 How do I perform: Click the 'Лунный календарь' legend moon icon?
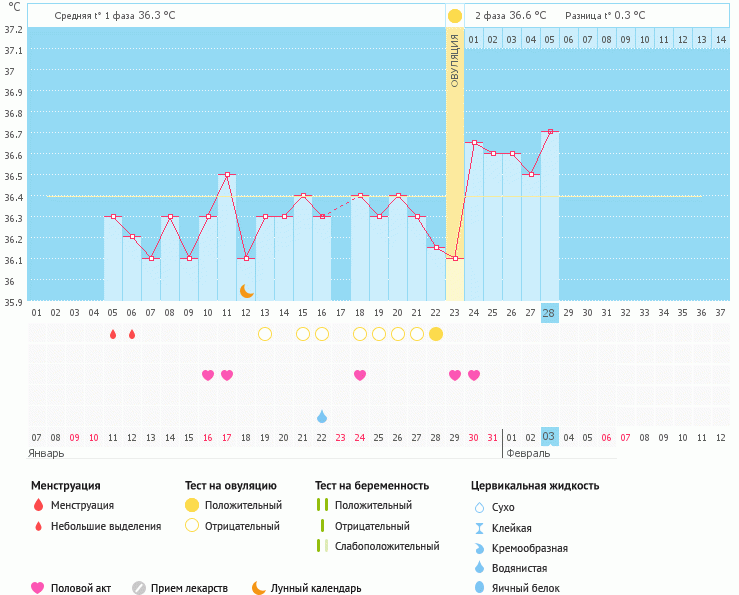pos(259,588)
